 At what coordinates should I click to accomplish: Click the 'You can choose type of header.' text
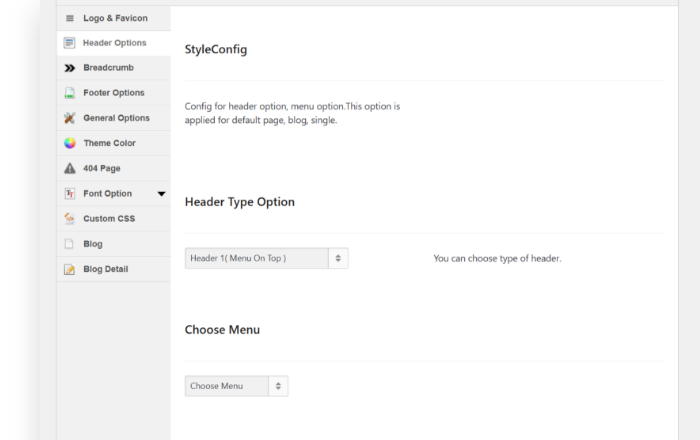(497, 258)
